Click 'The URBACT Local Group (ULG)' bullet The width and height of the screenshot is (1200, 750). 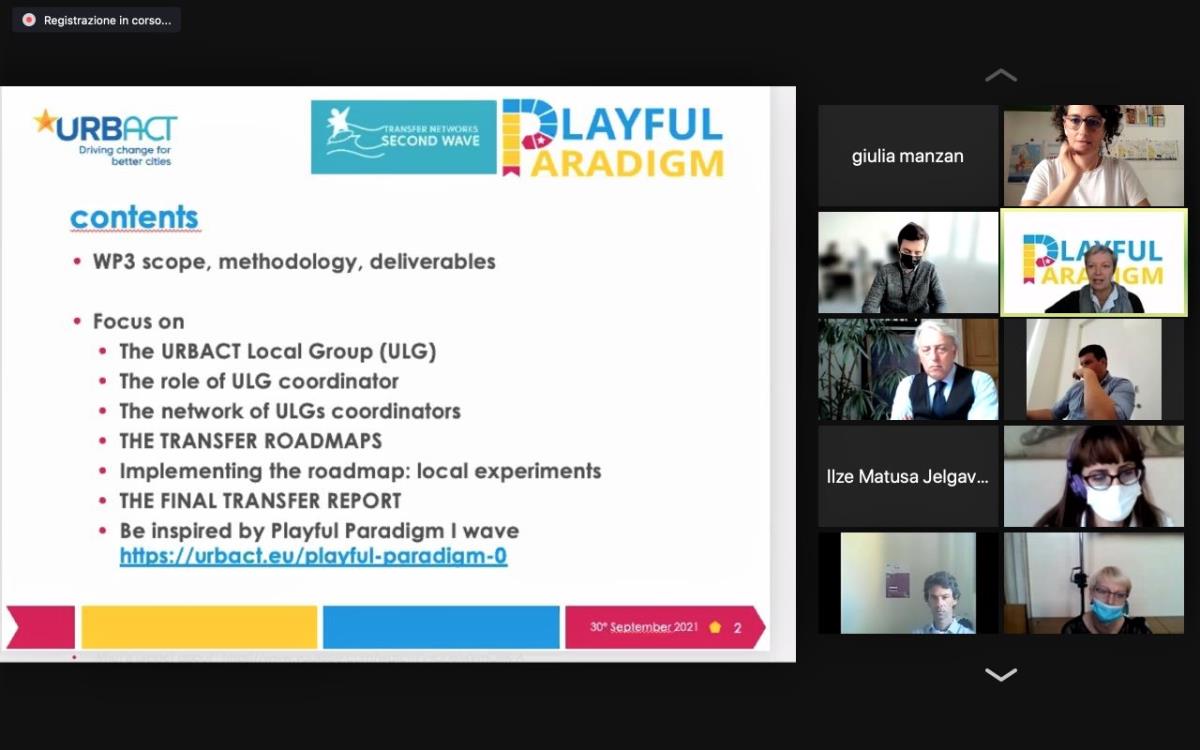(278, 352)
